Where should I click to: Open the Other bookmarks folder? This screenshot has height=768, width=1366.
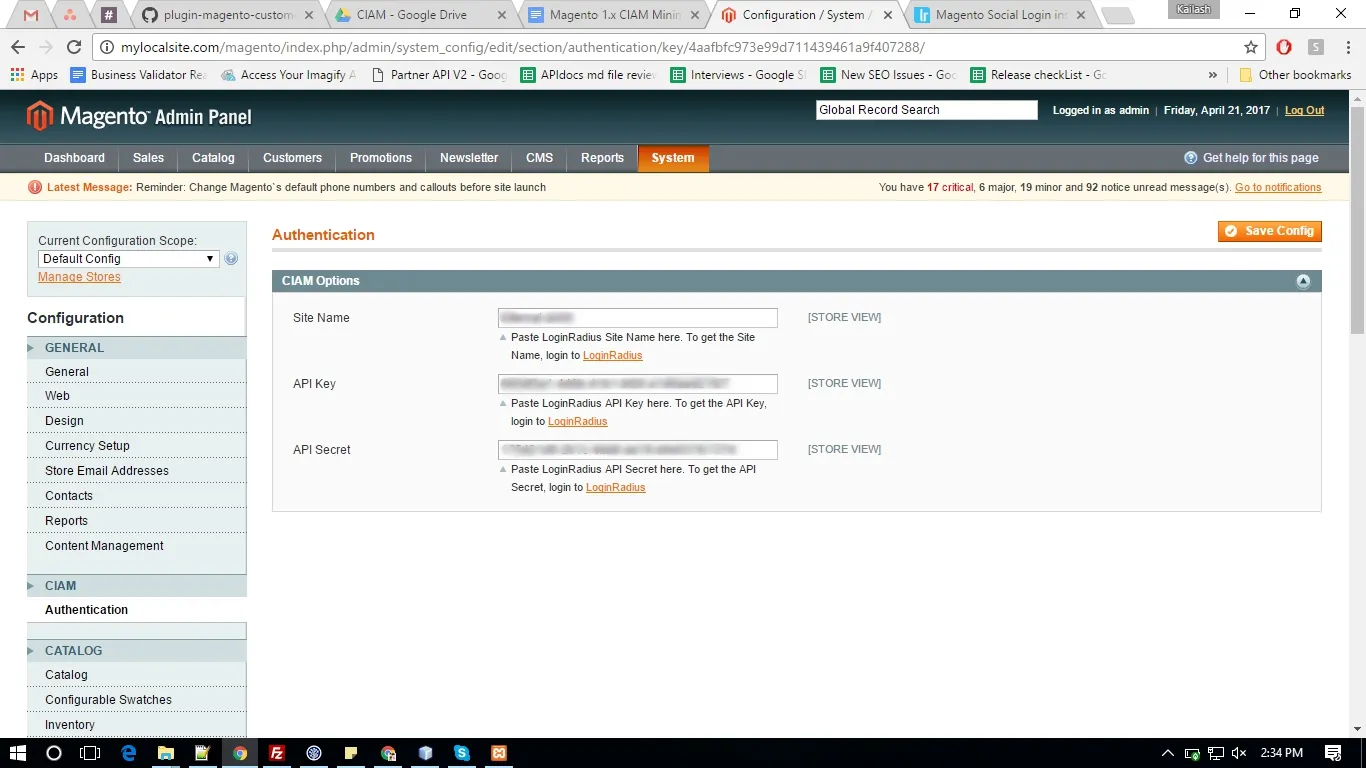tap(1295, 75)
